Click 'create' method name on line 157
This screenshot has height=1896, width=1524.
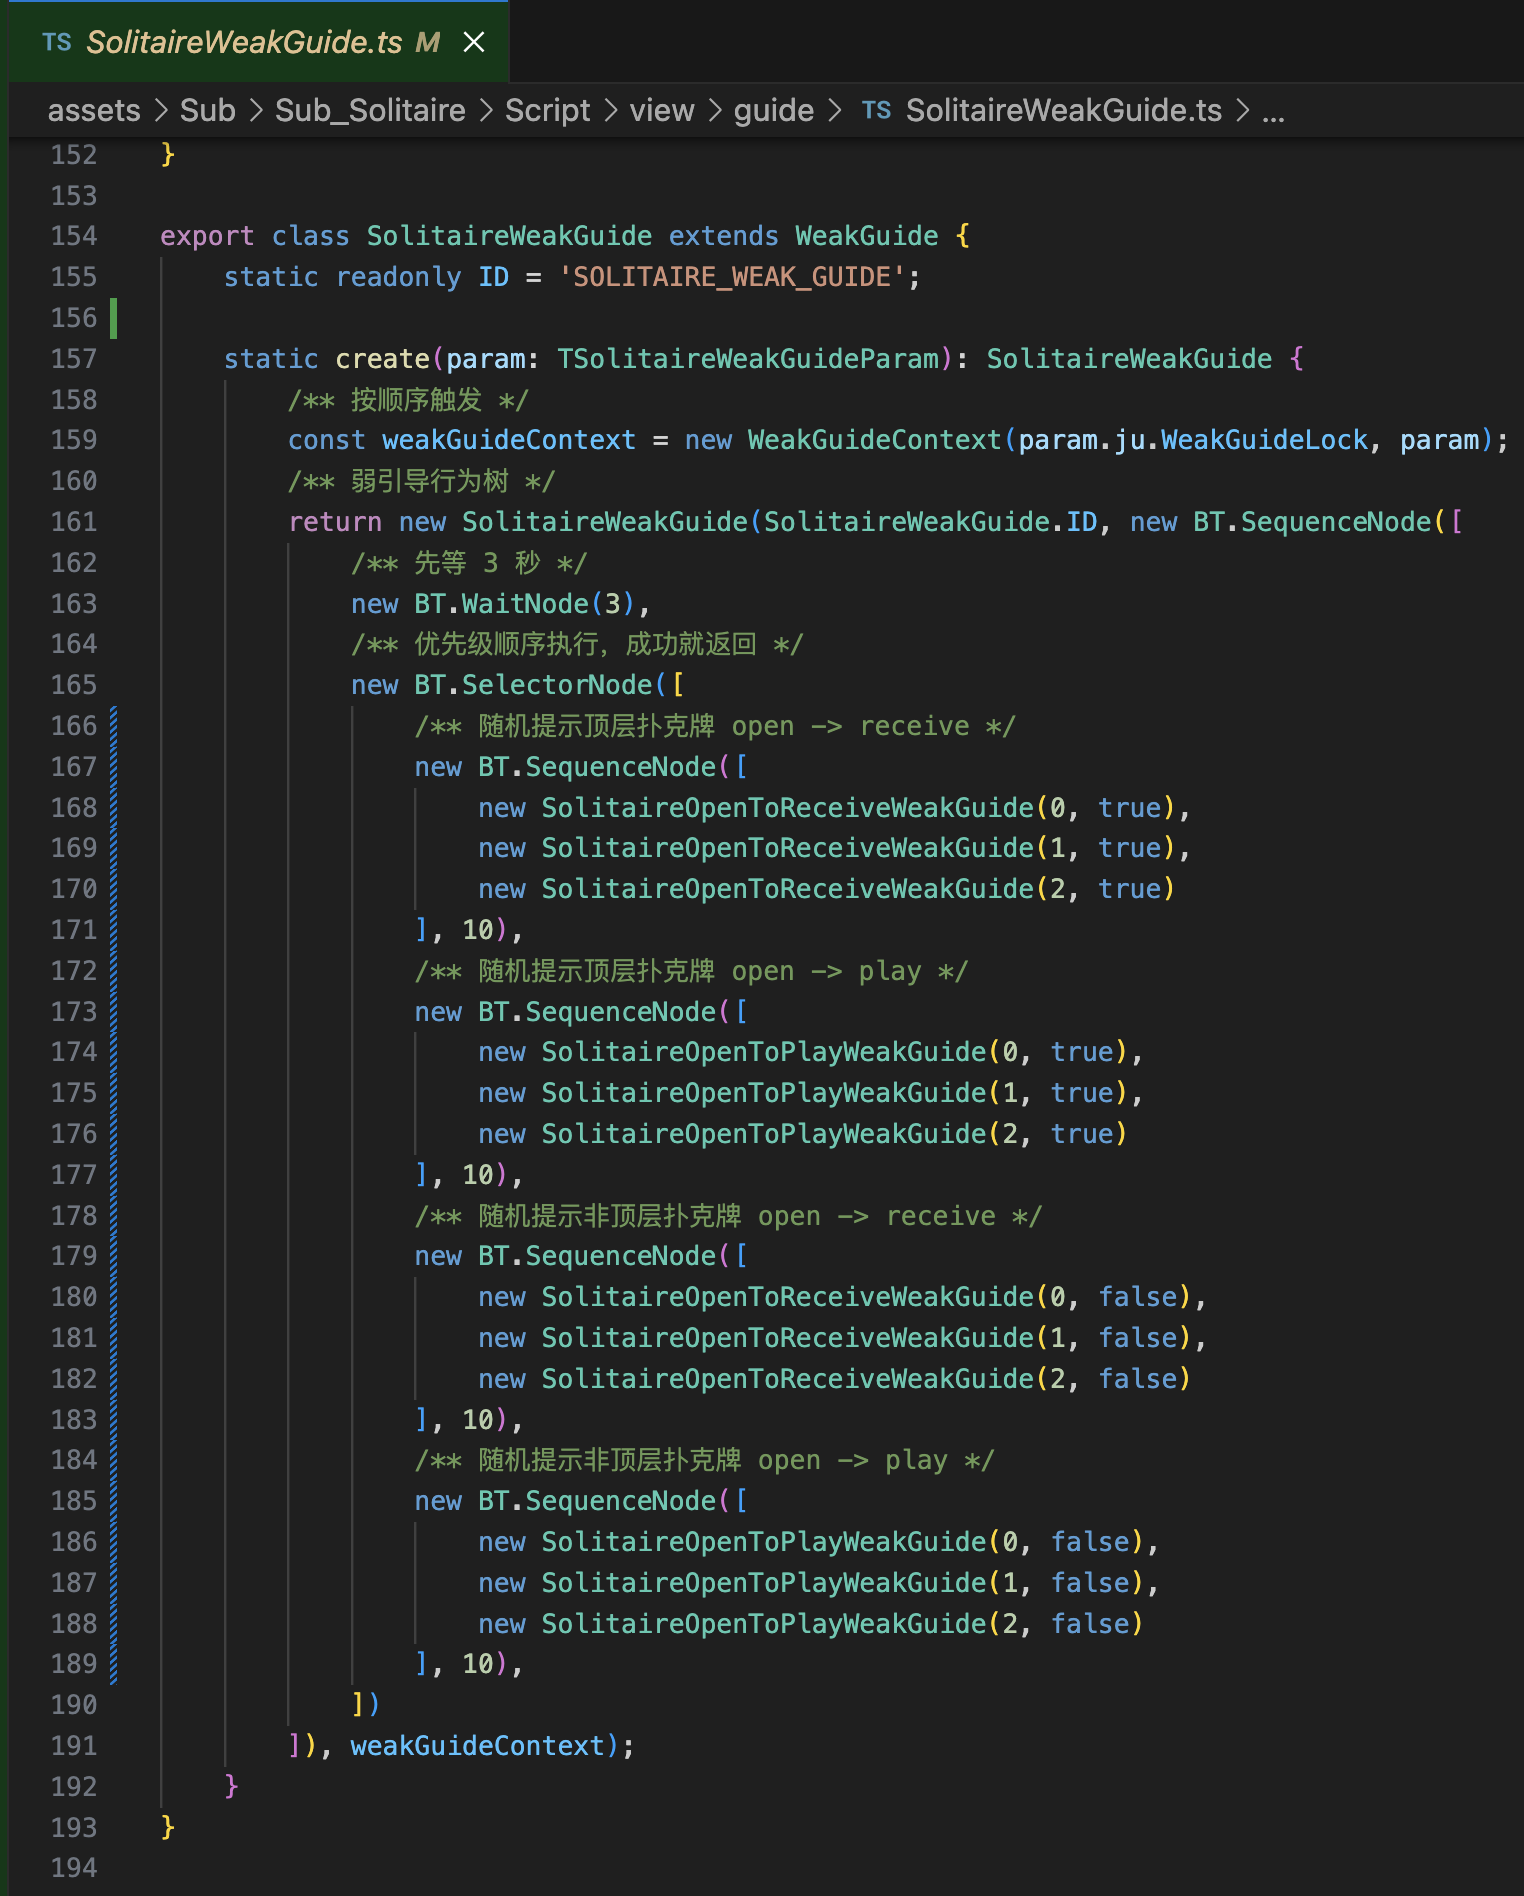[382, 359]
